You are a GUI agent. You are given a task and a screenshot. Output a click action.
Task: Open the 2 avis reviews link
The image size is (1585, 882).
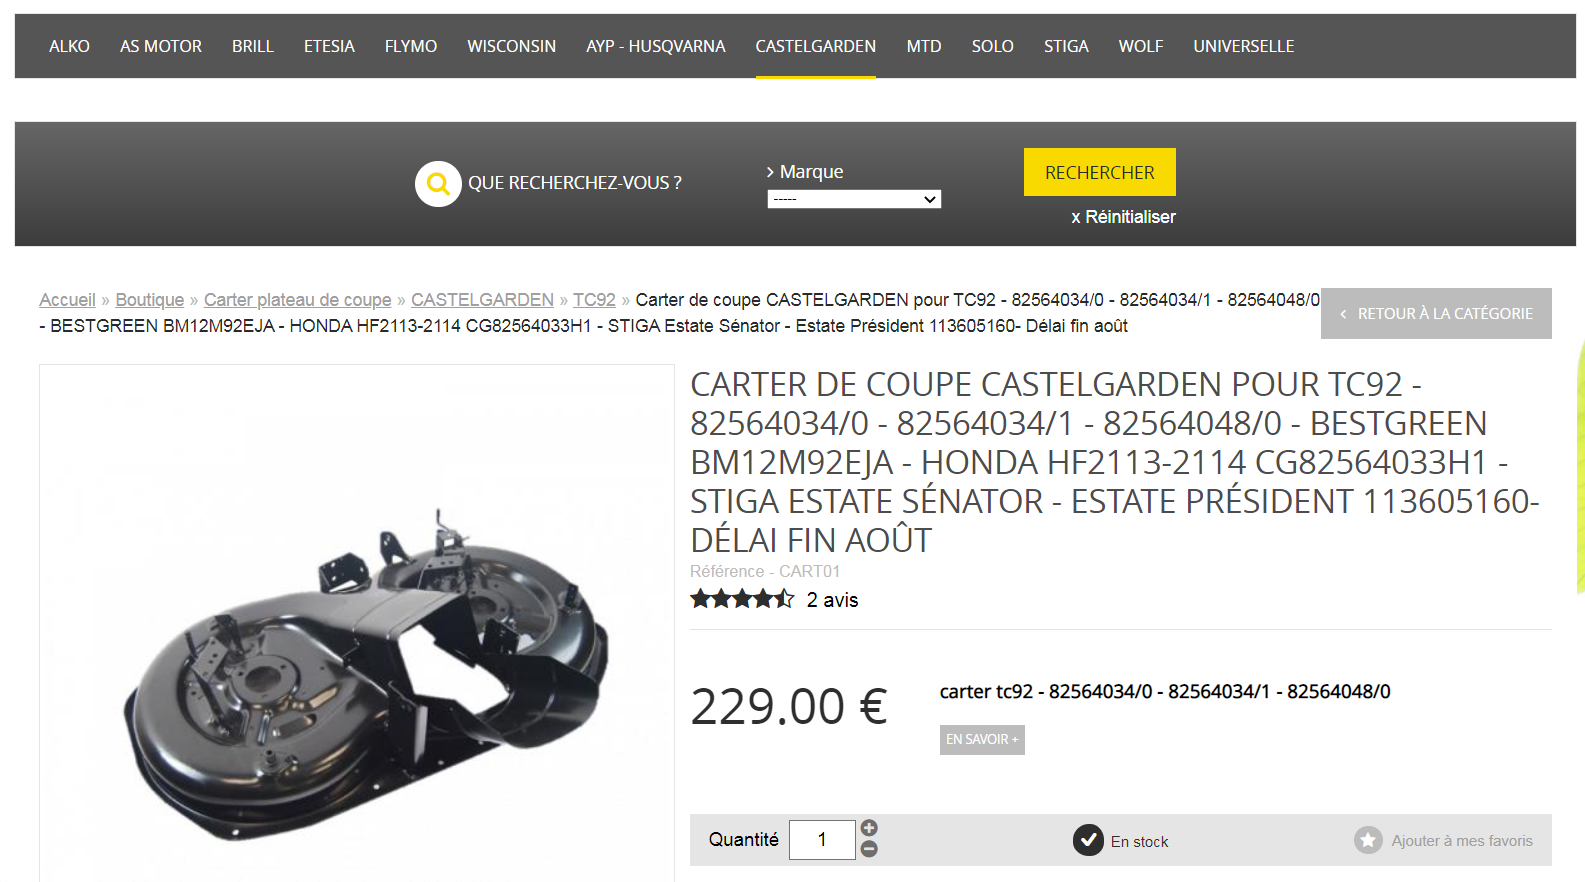pos(832,600)
